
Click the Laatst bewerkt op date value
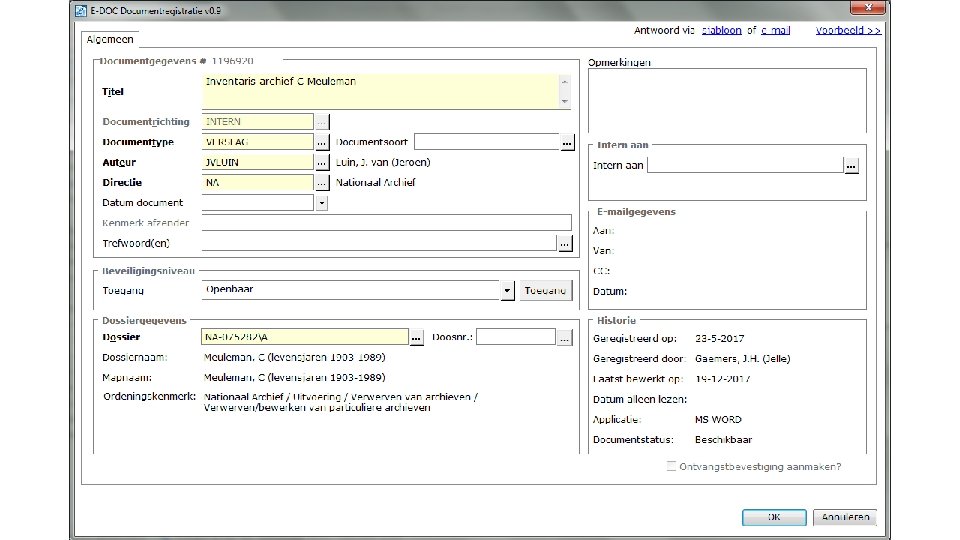[x=722, y=379]
